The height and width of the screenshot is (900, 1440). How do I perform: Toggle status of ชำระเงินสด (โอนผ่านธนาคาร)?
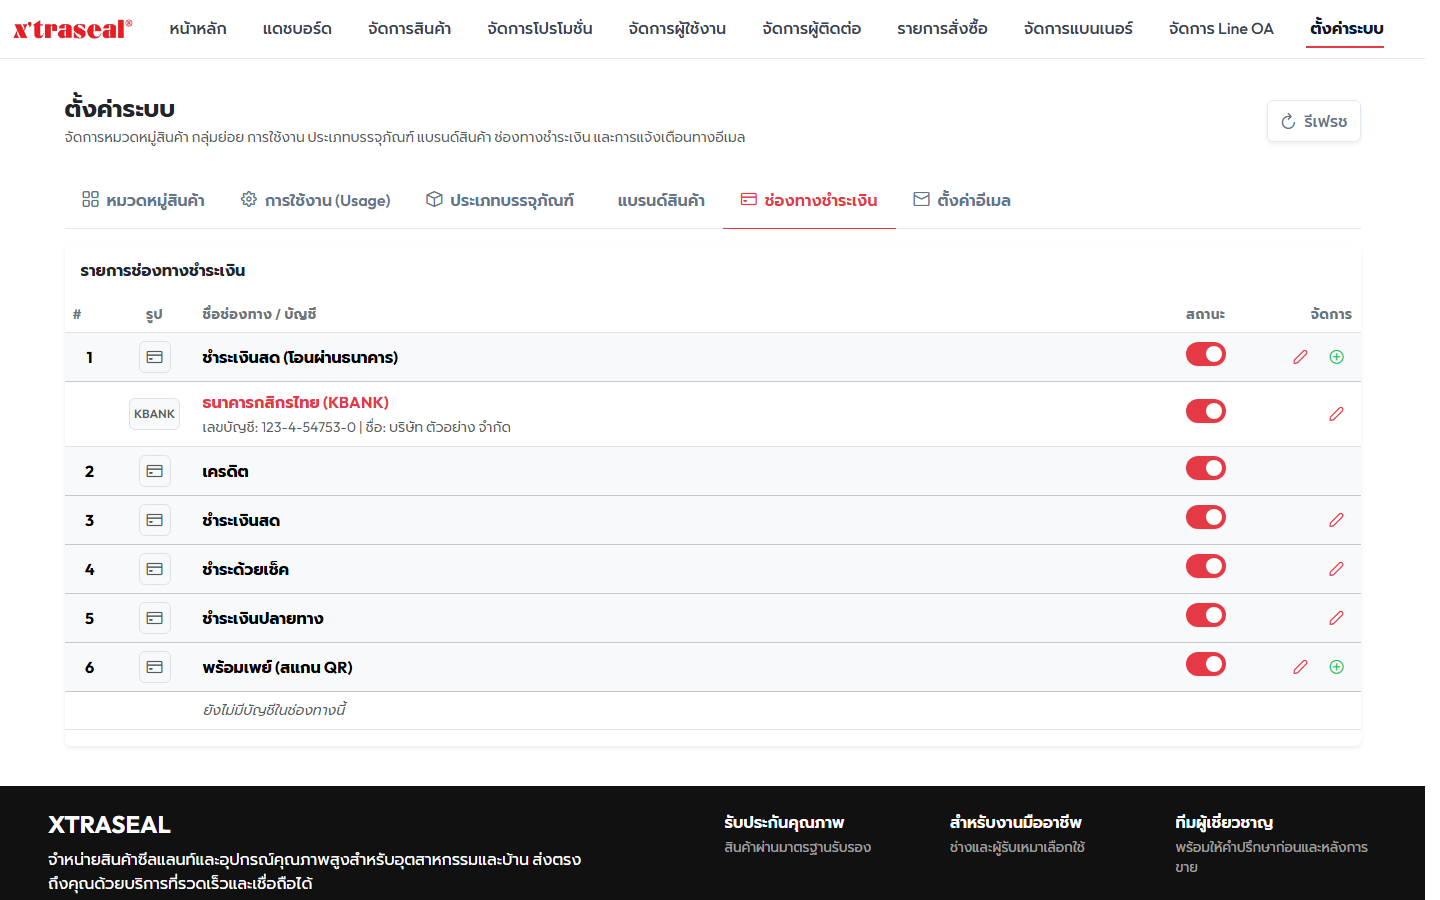1206,354
